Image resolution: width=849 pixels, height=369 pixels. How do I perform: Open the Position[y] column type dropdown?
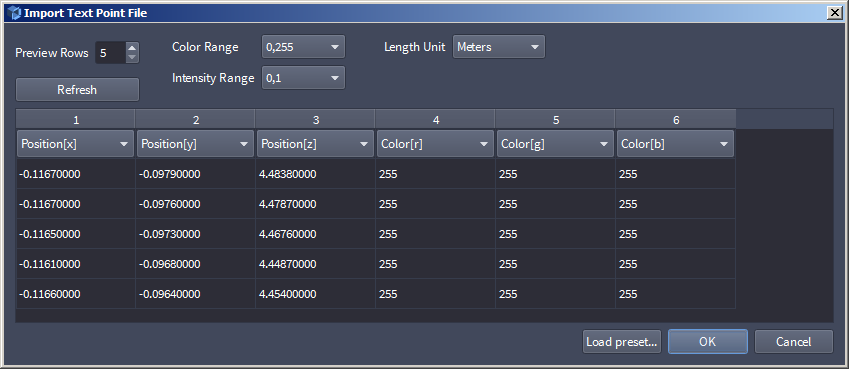tap(195, 144)
